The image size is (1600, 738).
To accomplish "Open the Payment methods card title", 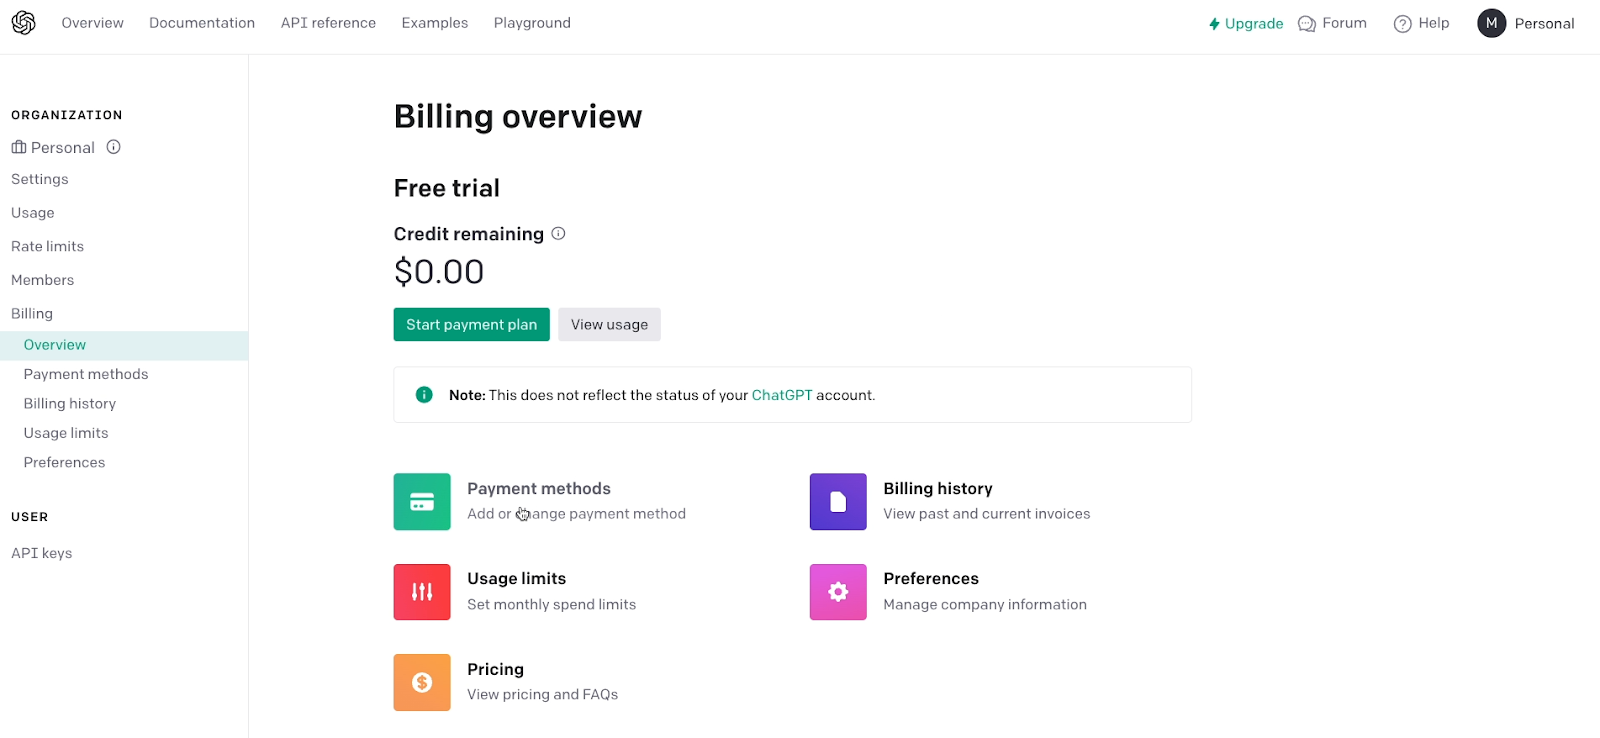I will 539,488.
